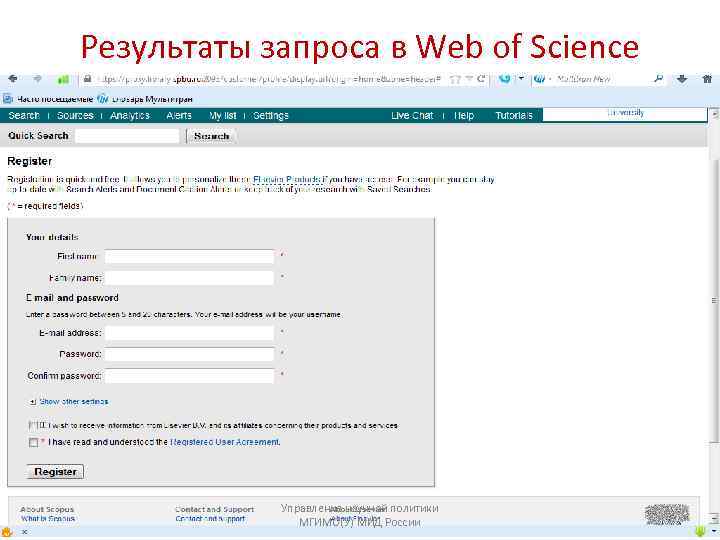
Task: Click the First name field
Action: tap(189, 256)
